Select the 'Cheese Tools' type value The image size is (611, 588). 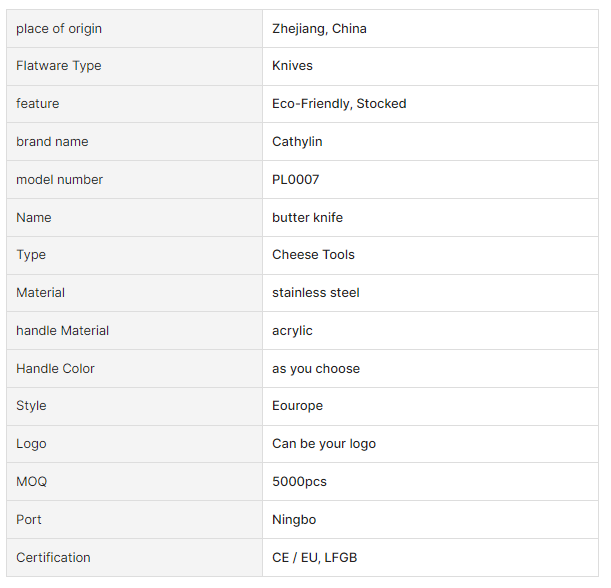[x=313, y=255]
